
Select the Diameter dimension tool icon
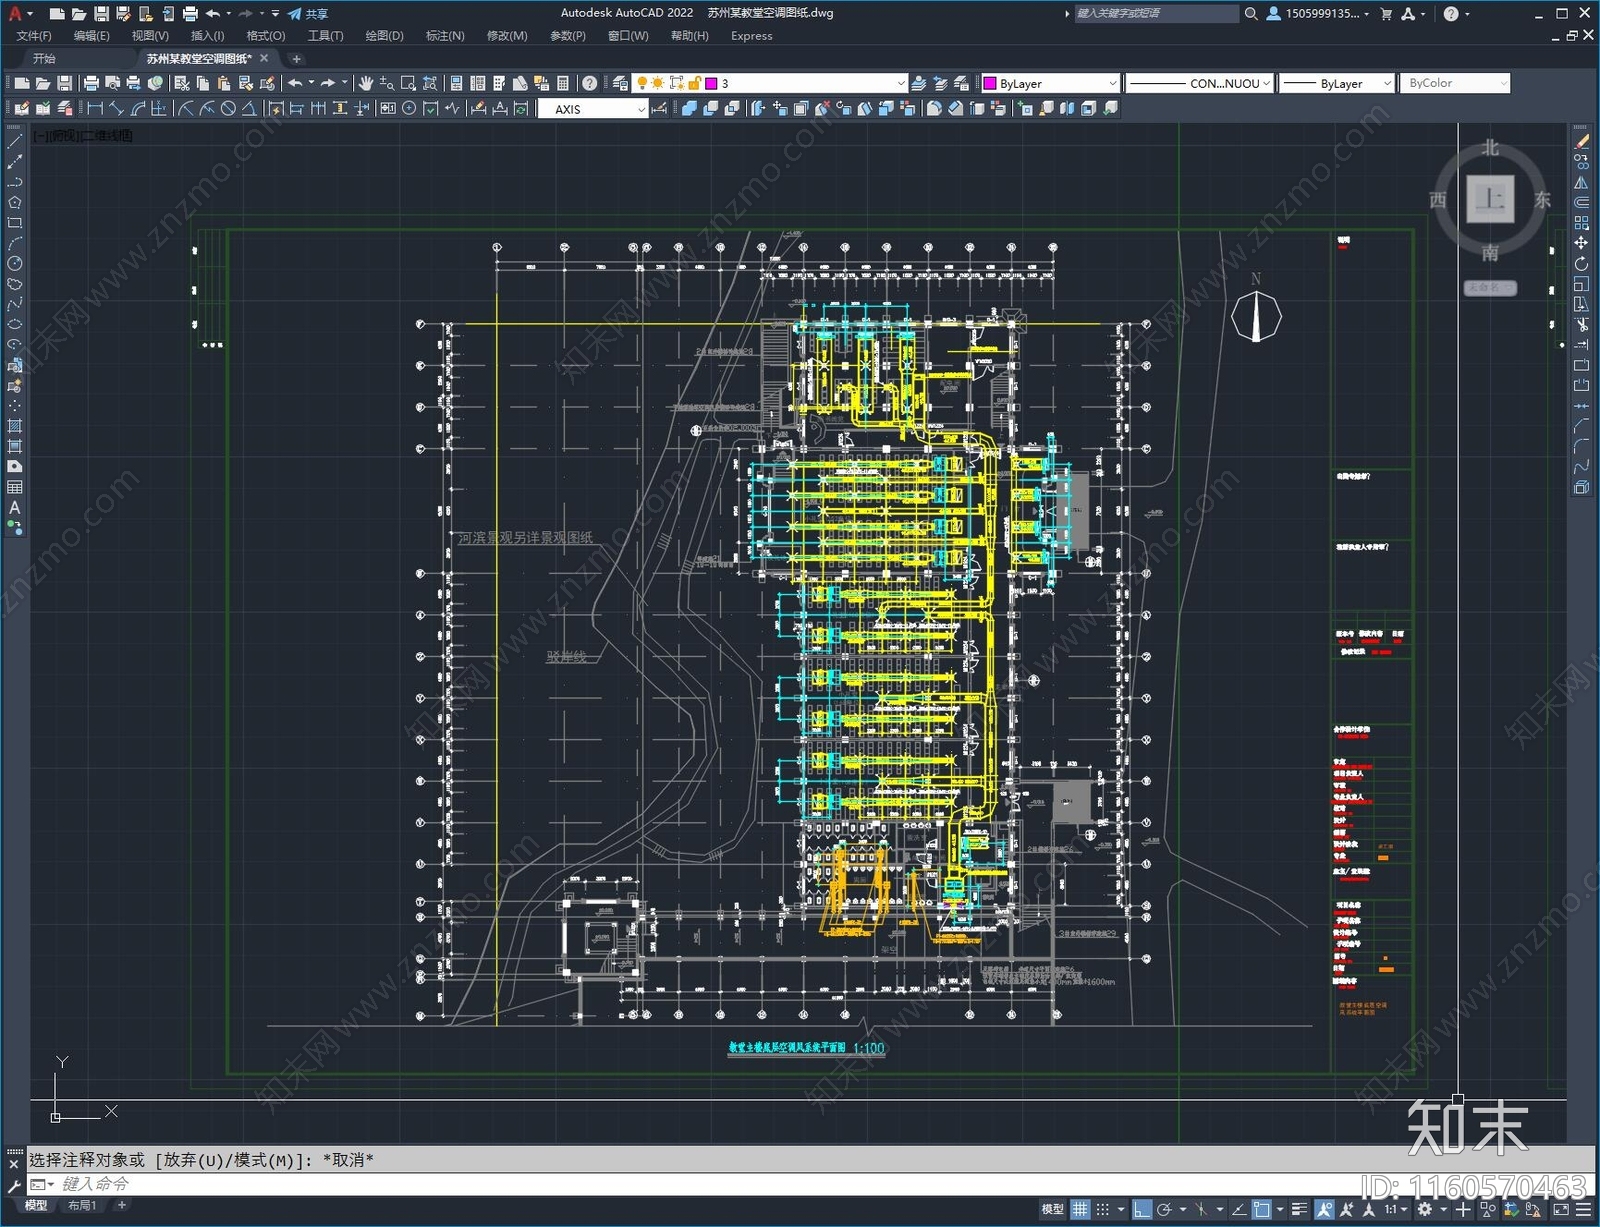pos(228,109)
